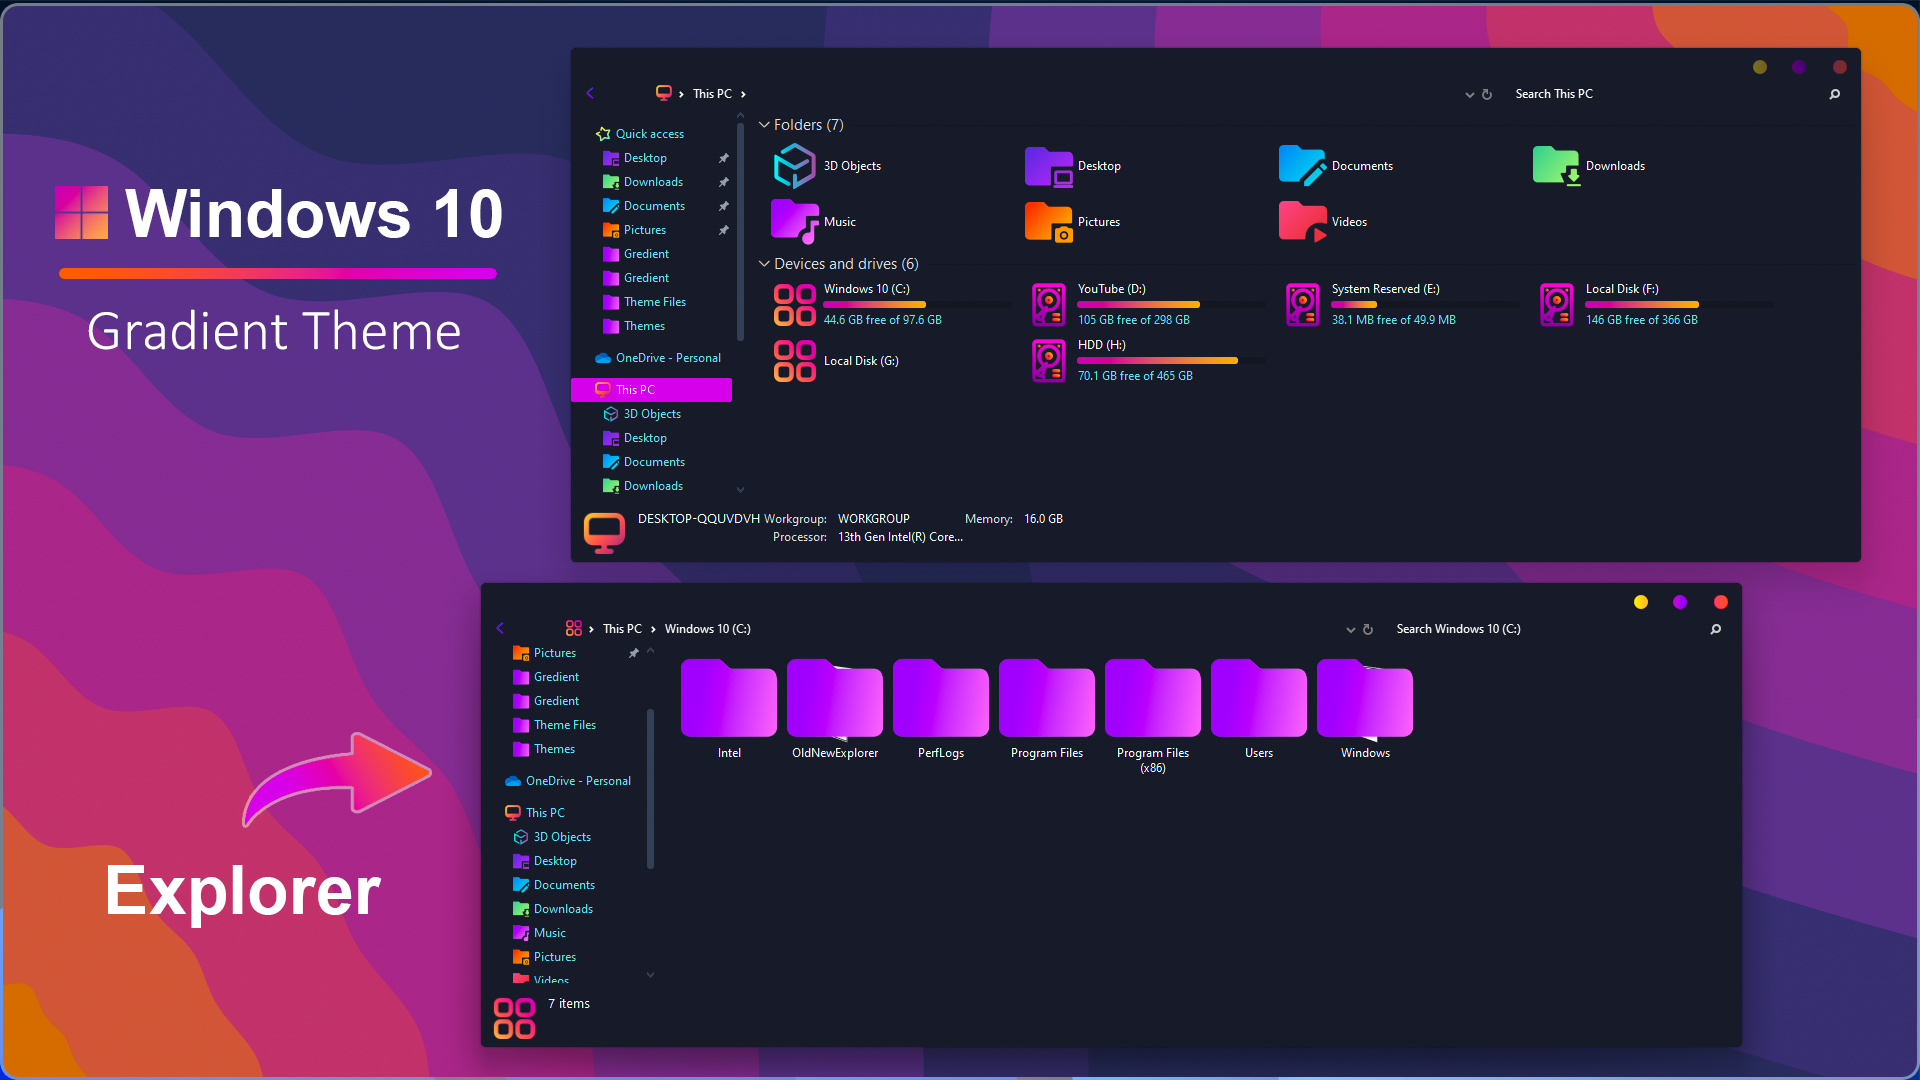
Task: Select Theme Files in bottom window sidebar
Action: 565,725
